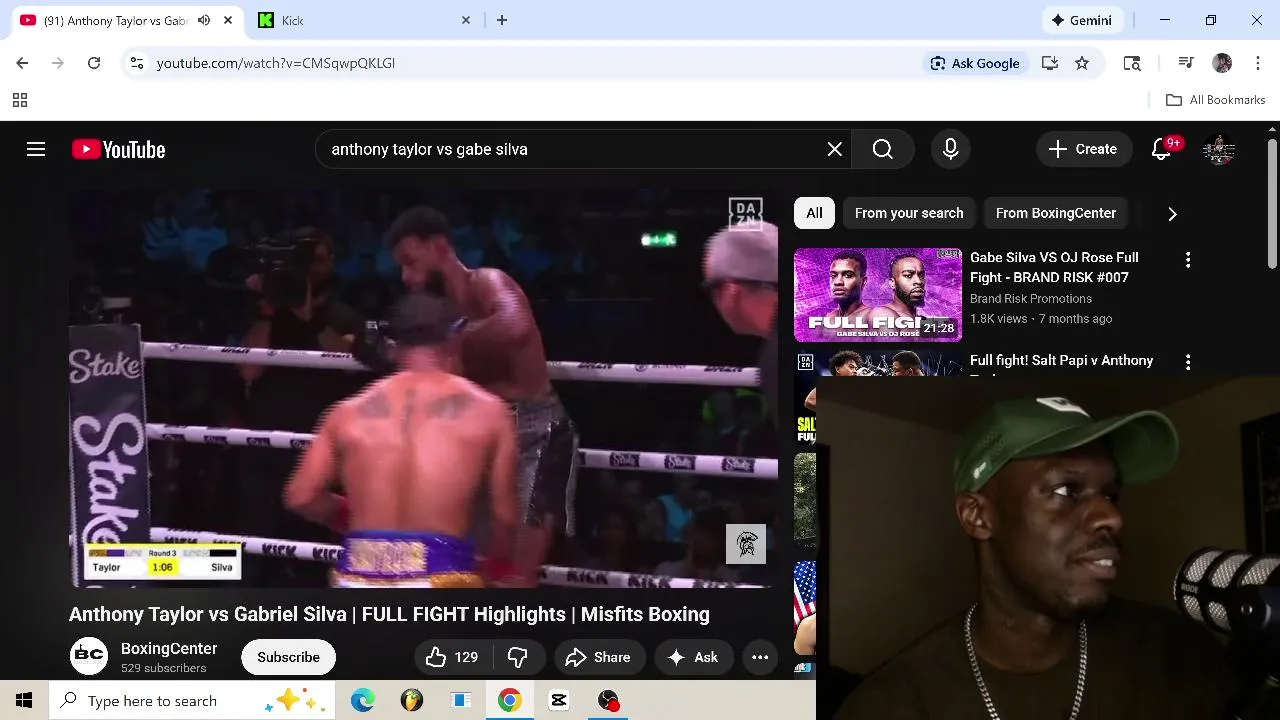Mute the tab via its speaker icon
The image size is (1280, 720).
pyautogui.click(x=204, y=20)
